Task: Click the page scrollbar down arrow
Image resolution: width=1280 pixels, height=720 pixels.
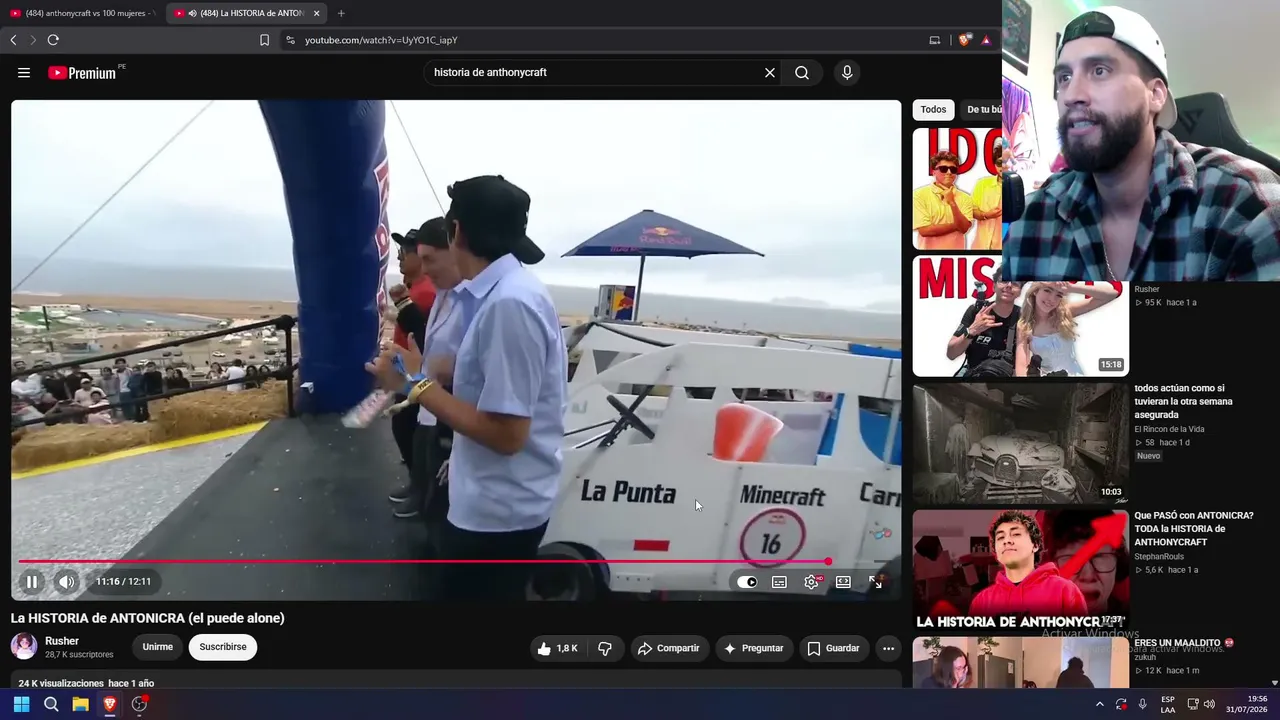Action: (1275, 683)
